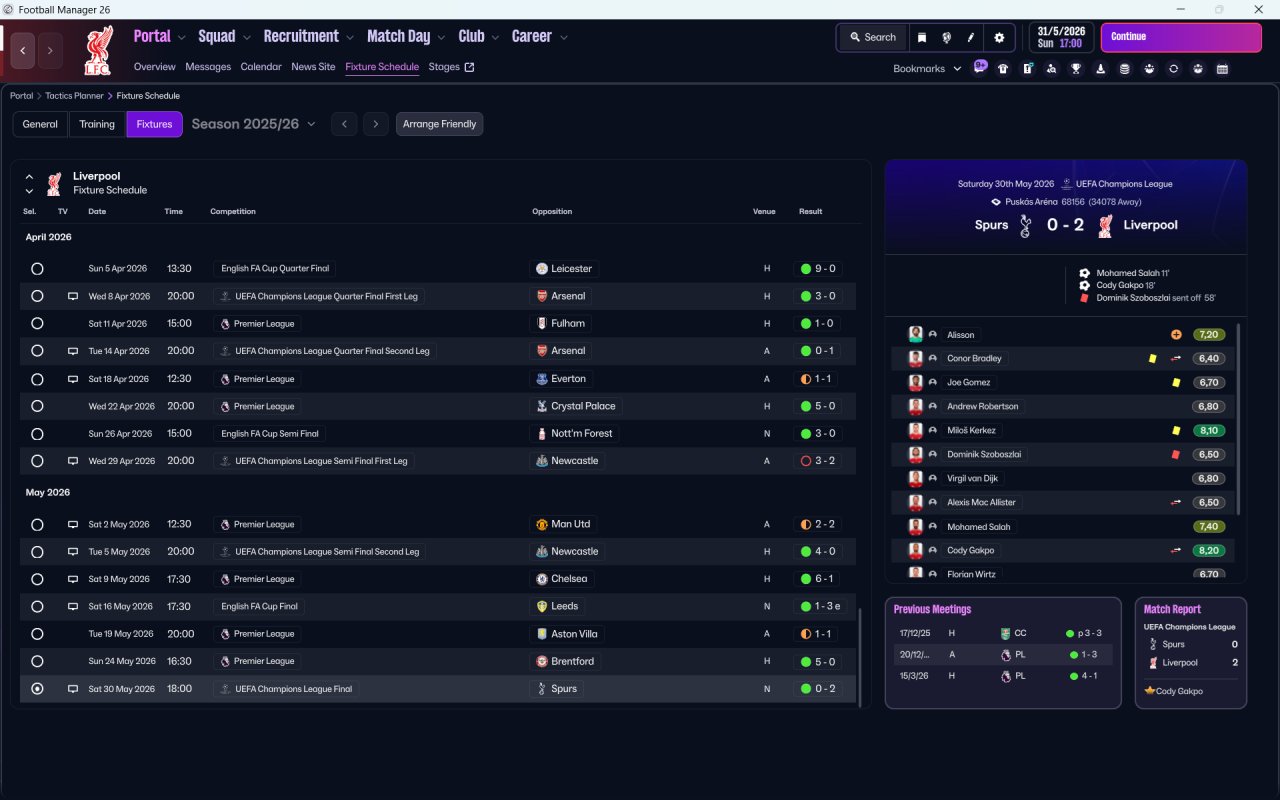Click the TV icon on Spurs final row

click(x=72, y=689)
